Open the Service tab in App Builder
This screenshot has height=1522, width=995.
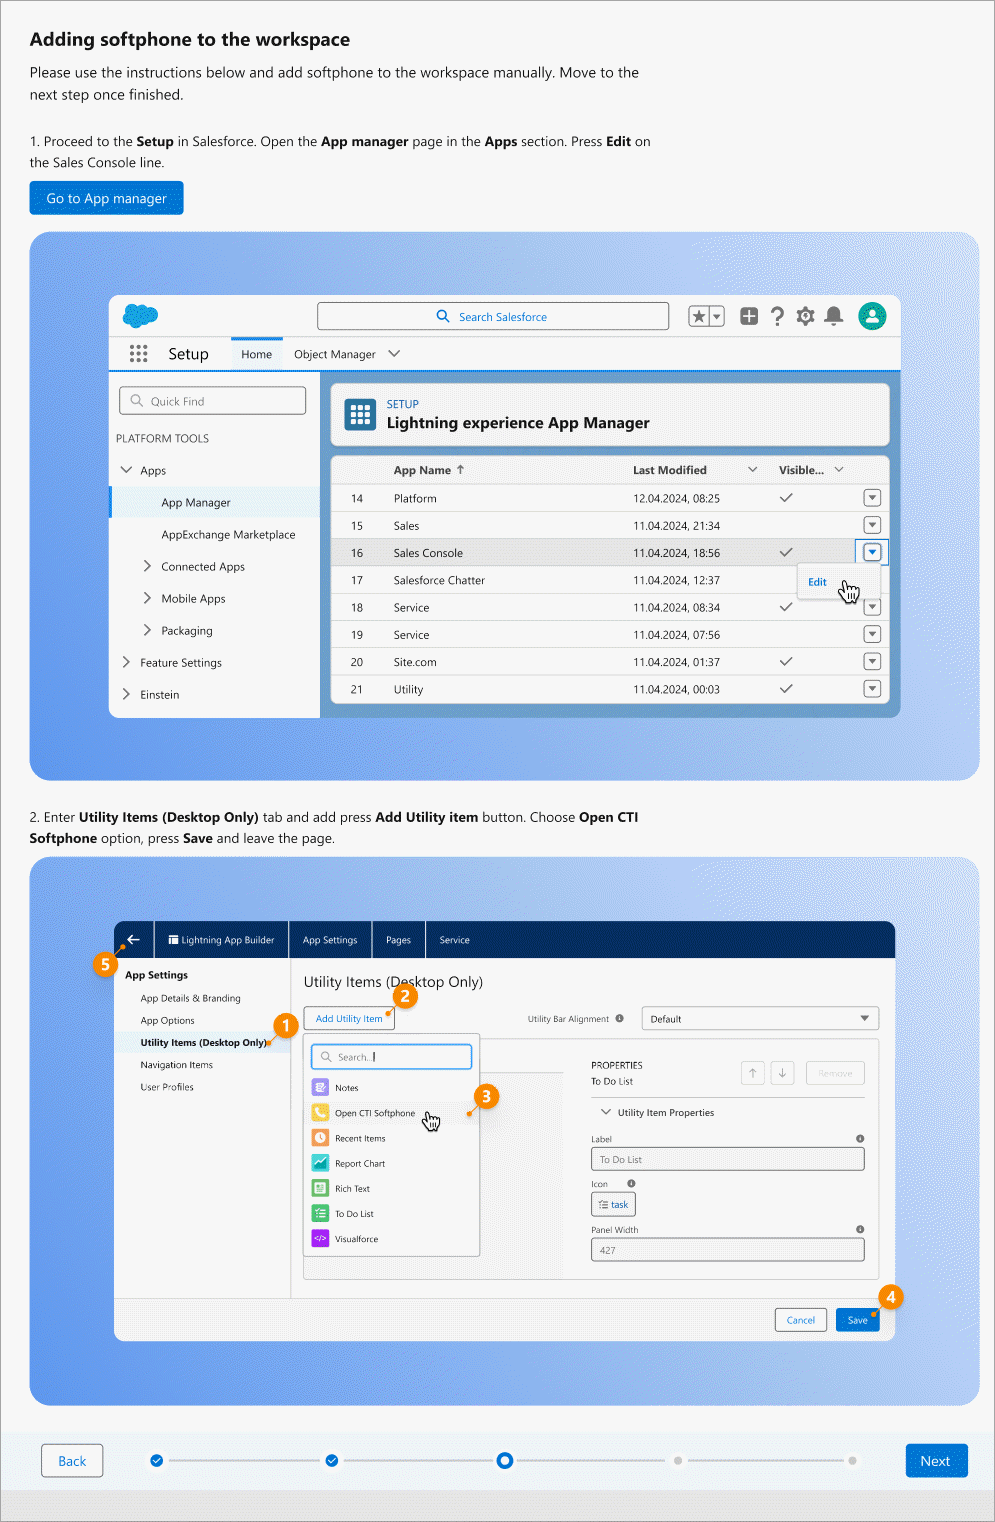point(455,940)
